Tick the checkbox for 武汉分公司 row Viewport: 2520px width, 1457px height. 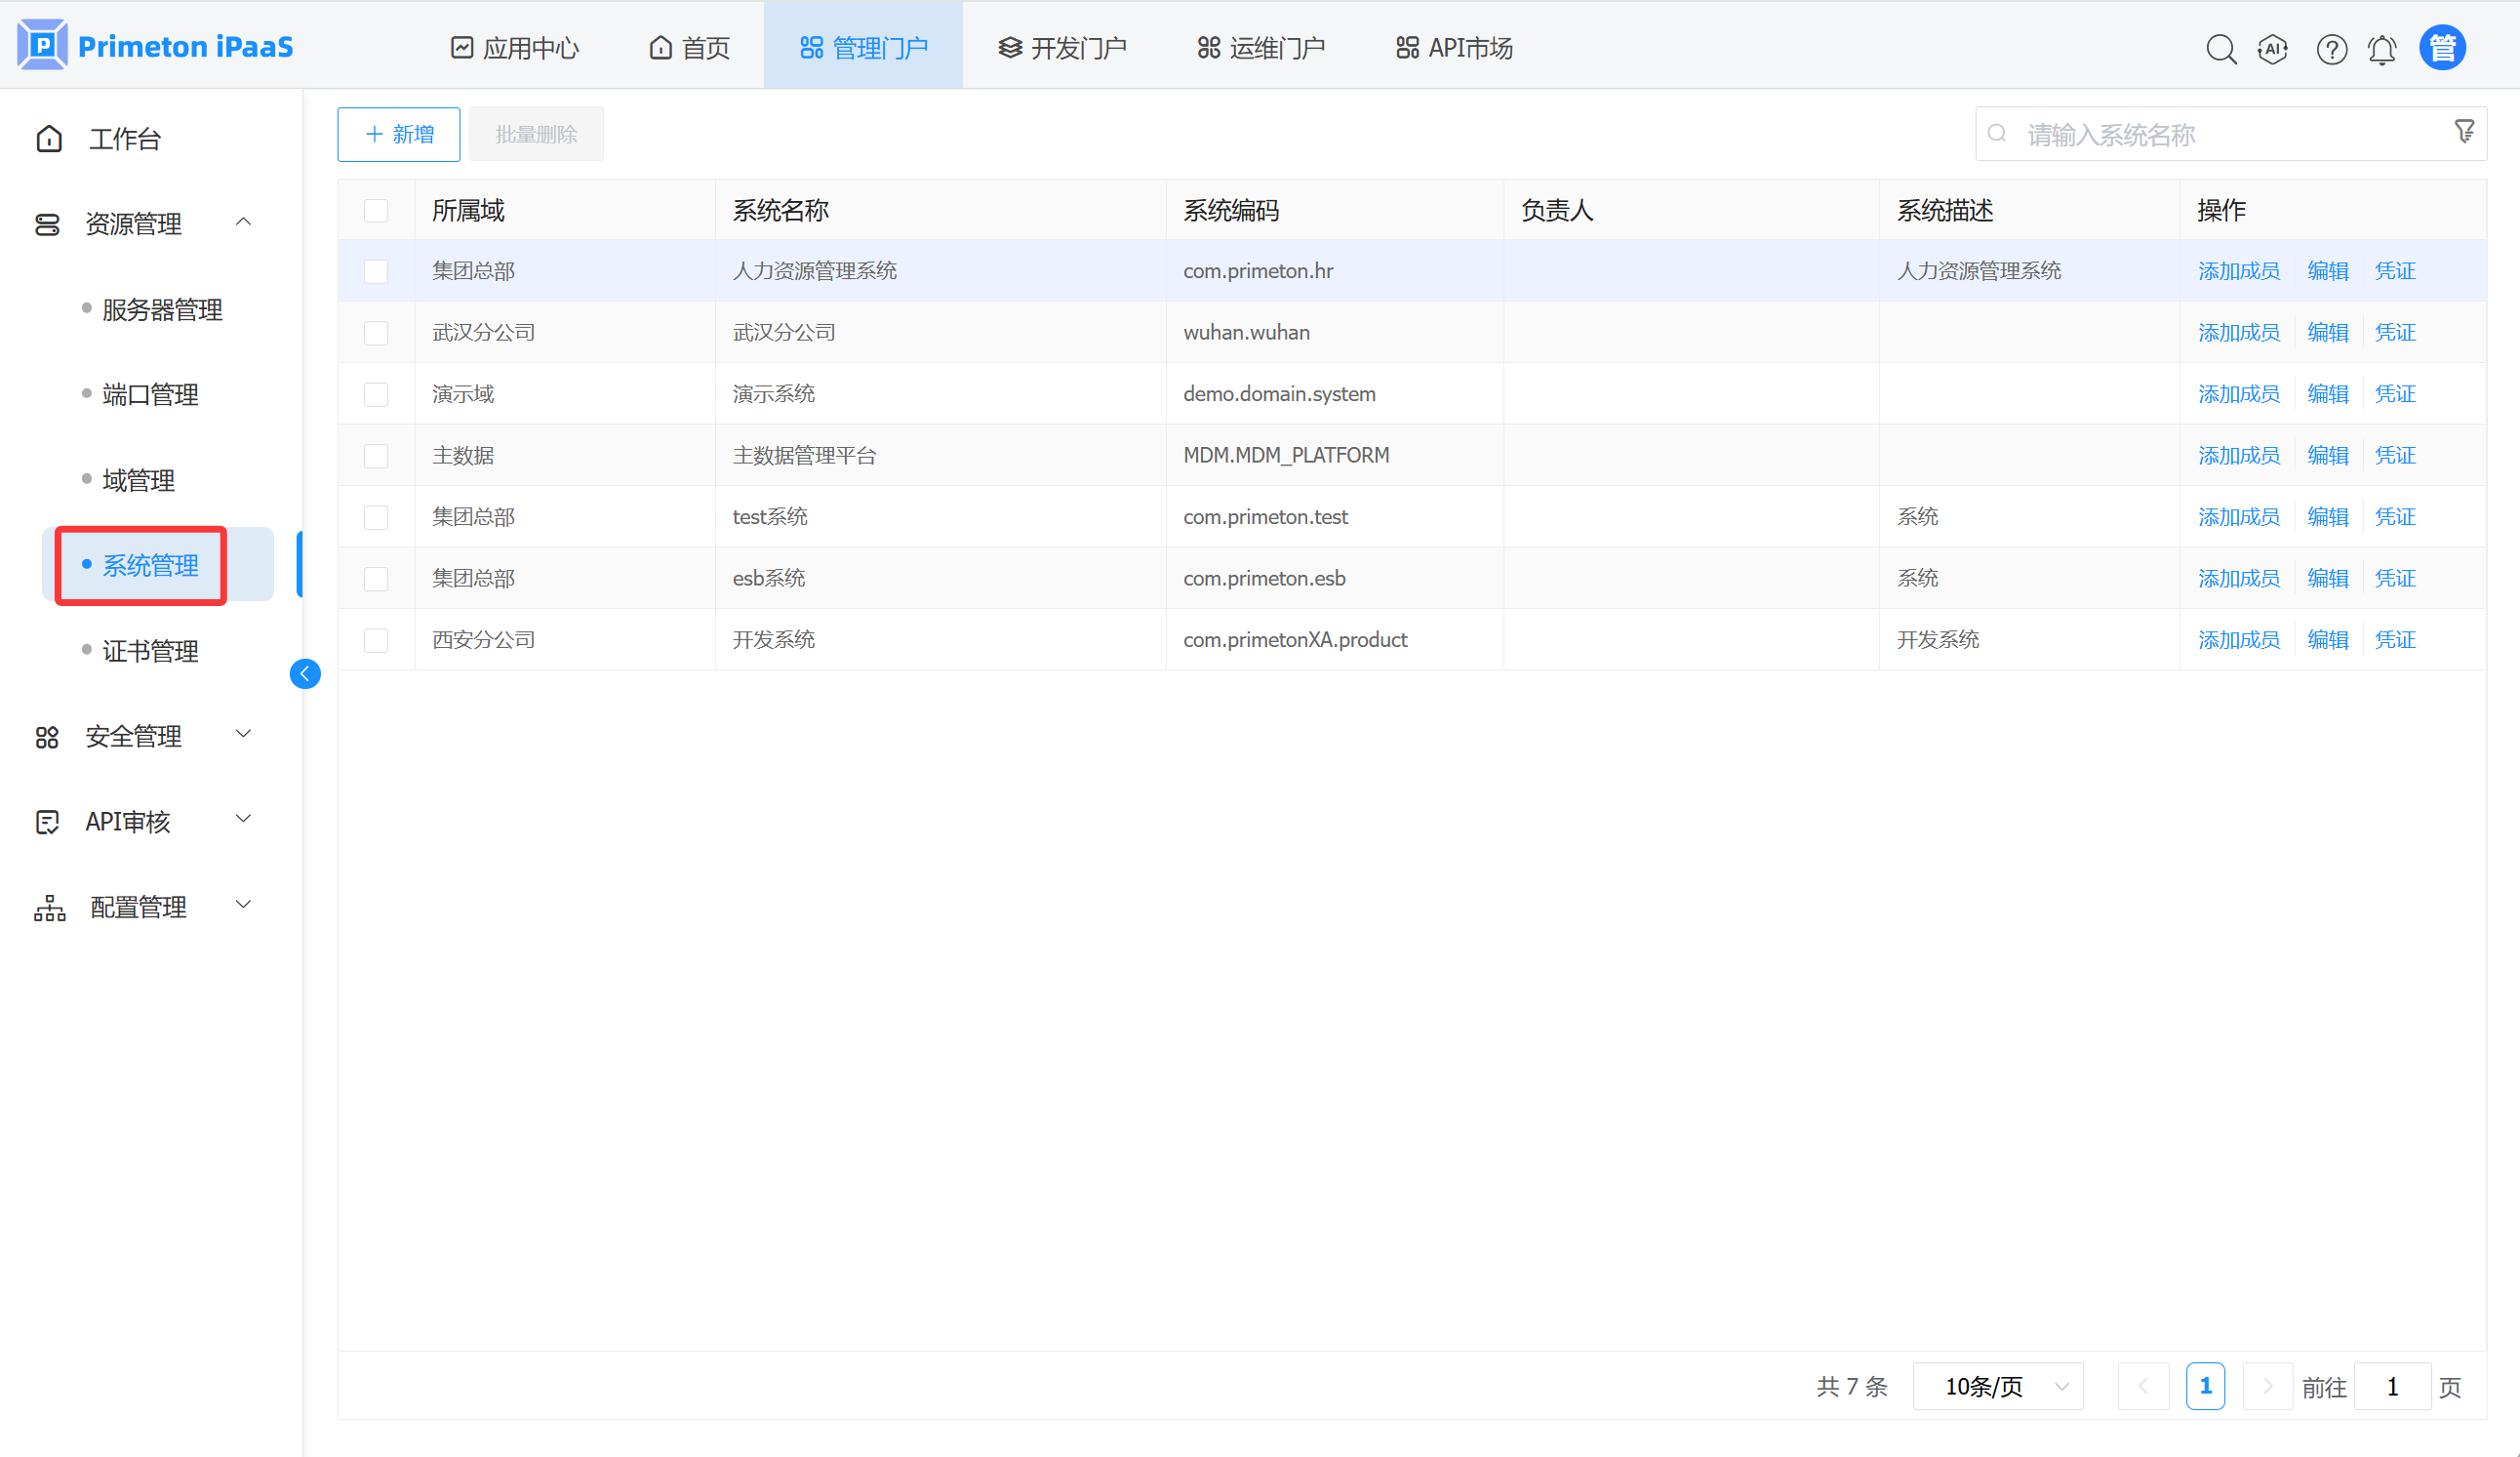376,333
